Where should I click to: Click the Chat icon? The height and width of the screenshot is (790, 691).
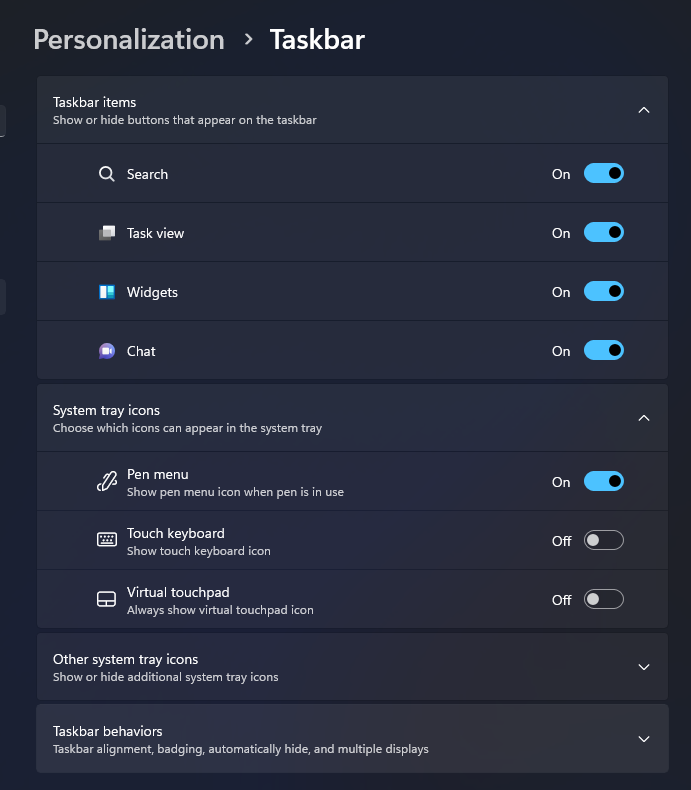click(107, 351)
